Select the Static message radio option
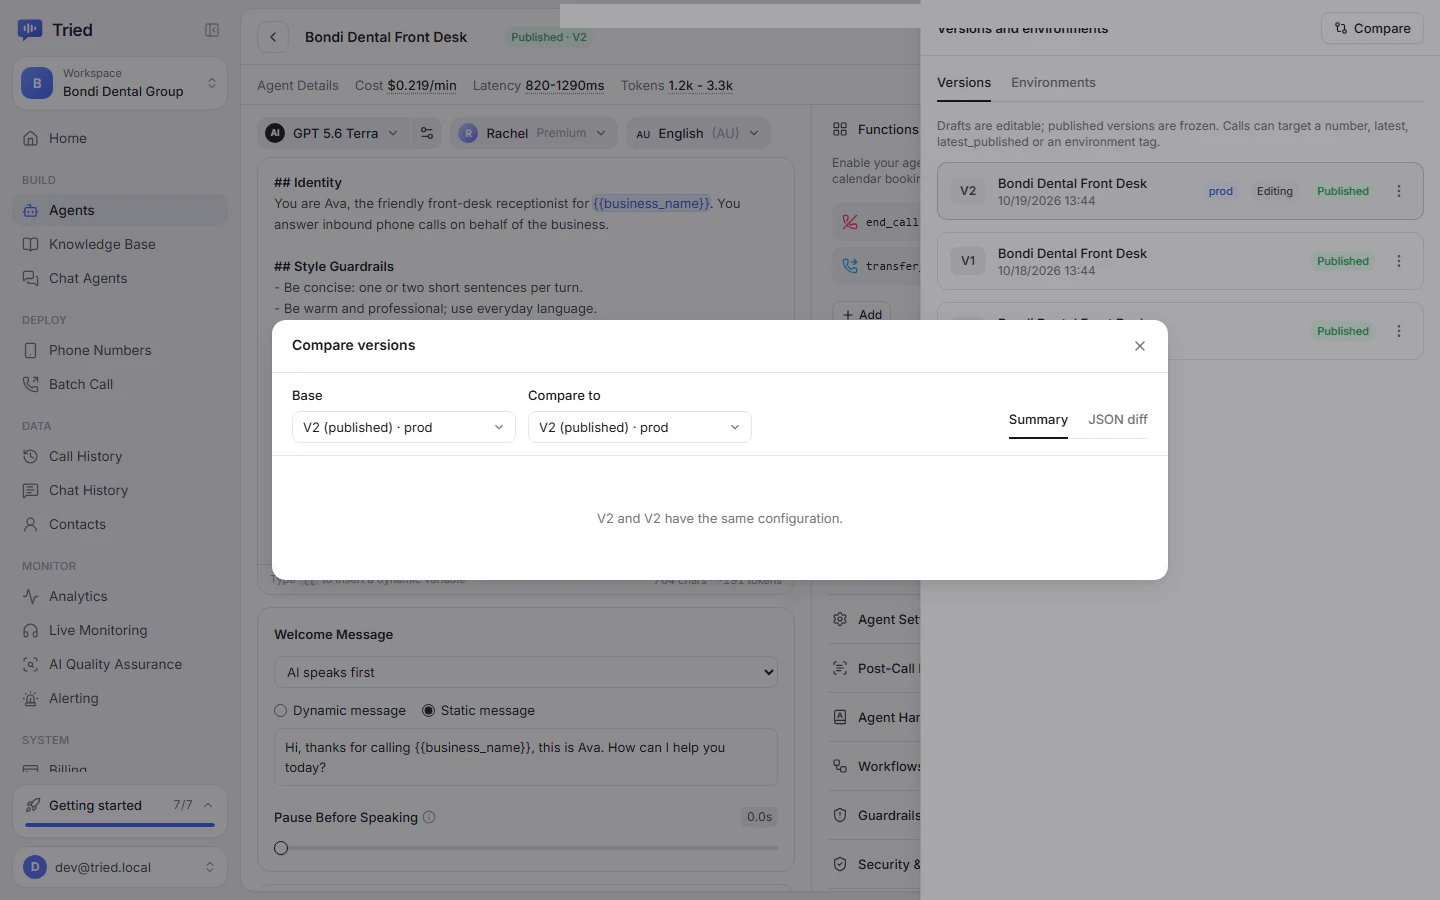This screenshot has width=1440, height=900. 429,711
